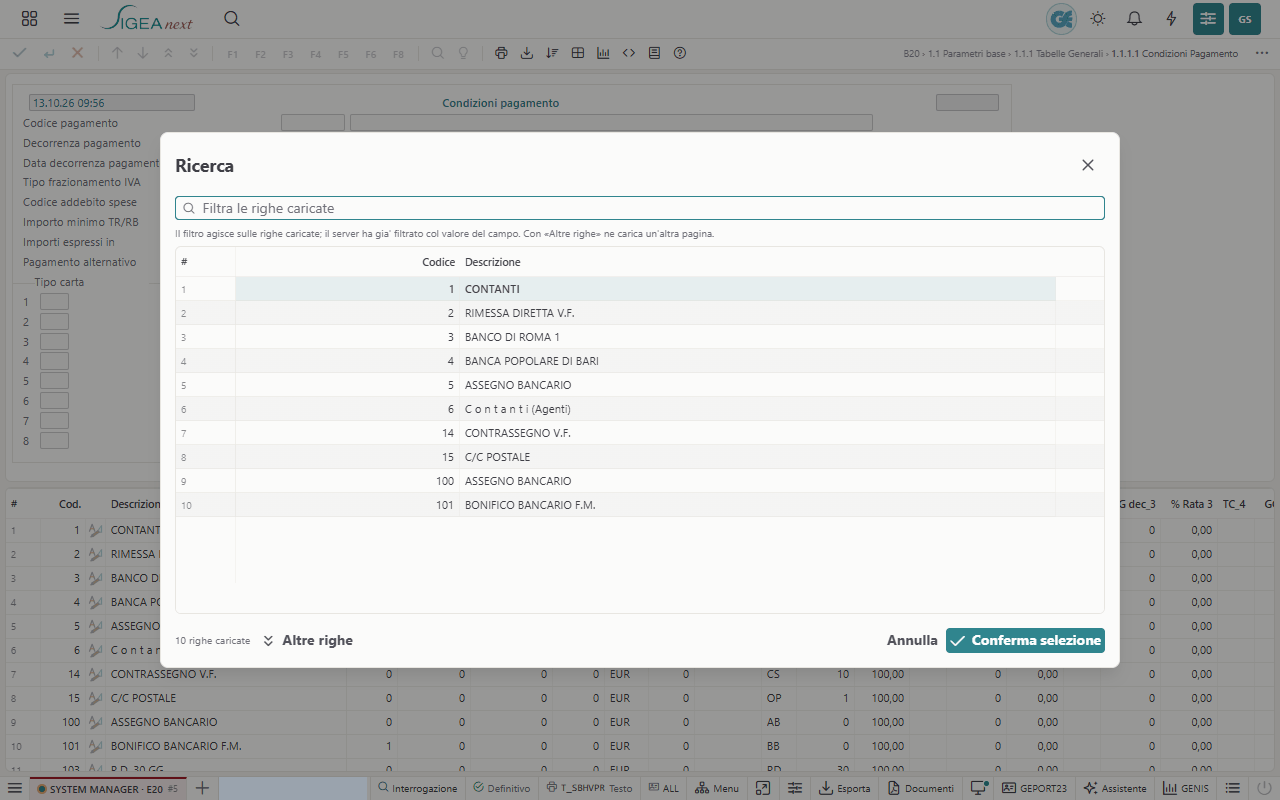The image size is (1280, 800).
Task: Cancel the search with Annulla
Action: coord(912,640)
